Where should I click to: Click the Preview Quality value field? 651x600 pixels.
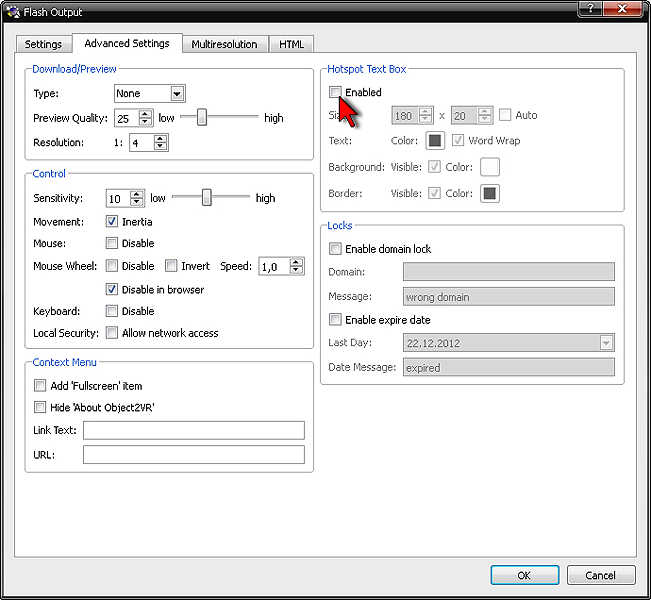[x=127, y=118]
